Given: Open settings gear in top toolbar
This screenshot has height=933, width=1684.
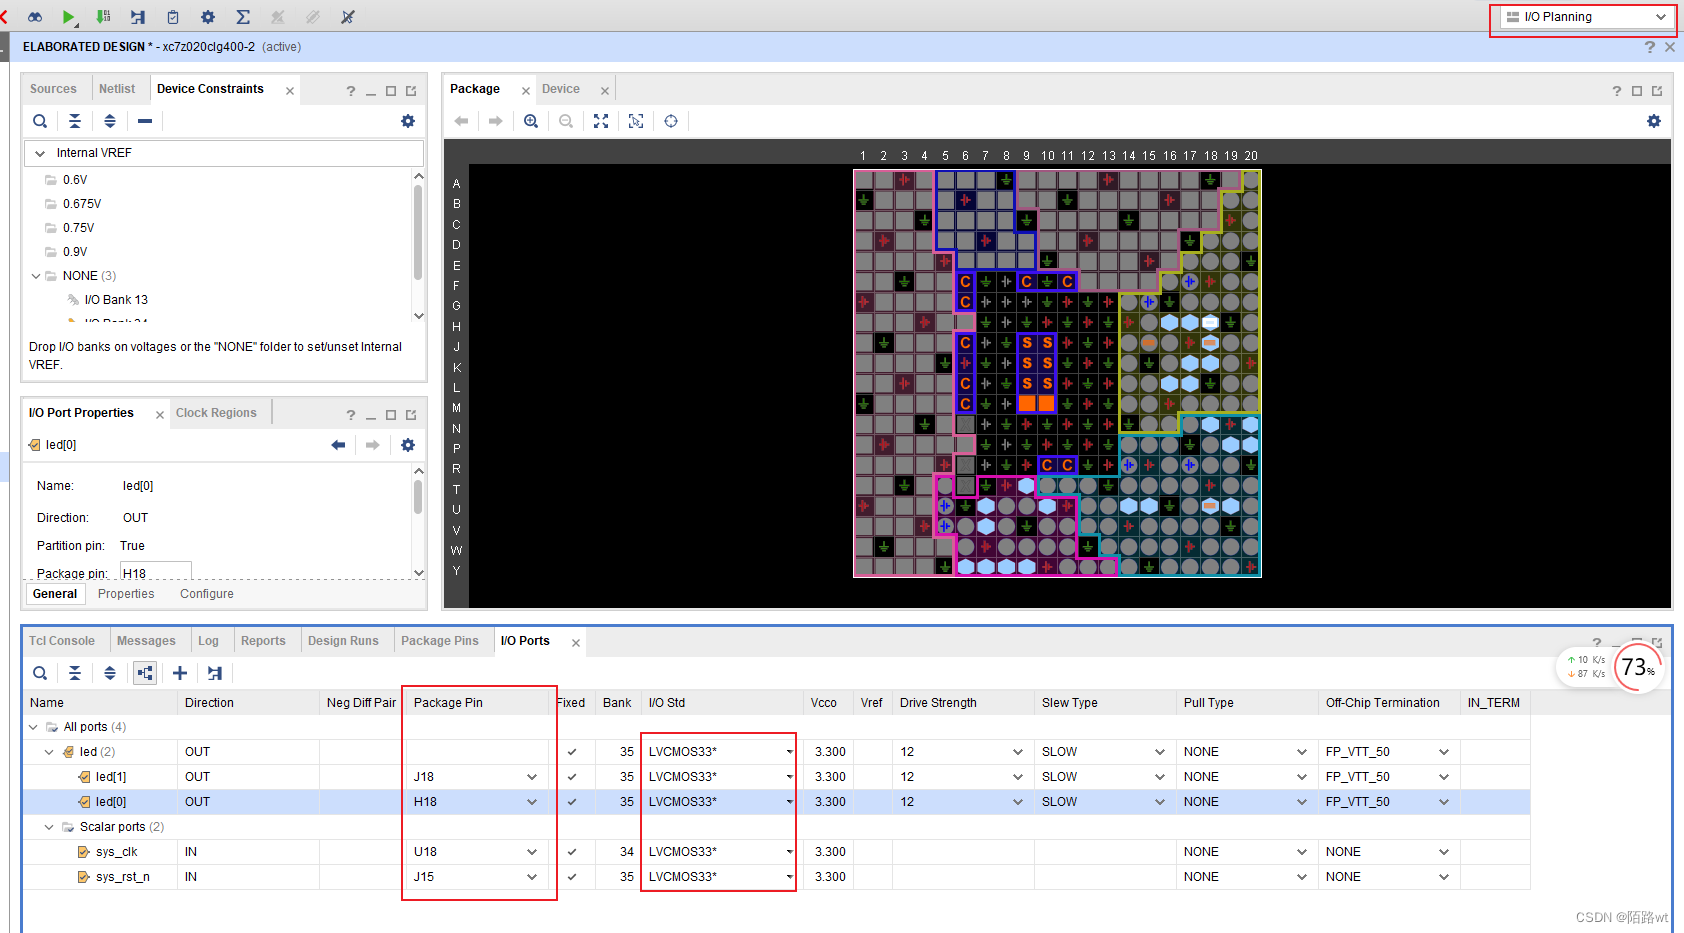Looking at the screenshot, I should (x=208, y=17).
